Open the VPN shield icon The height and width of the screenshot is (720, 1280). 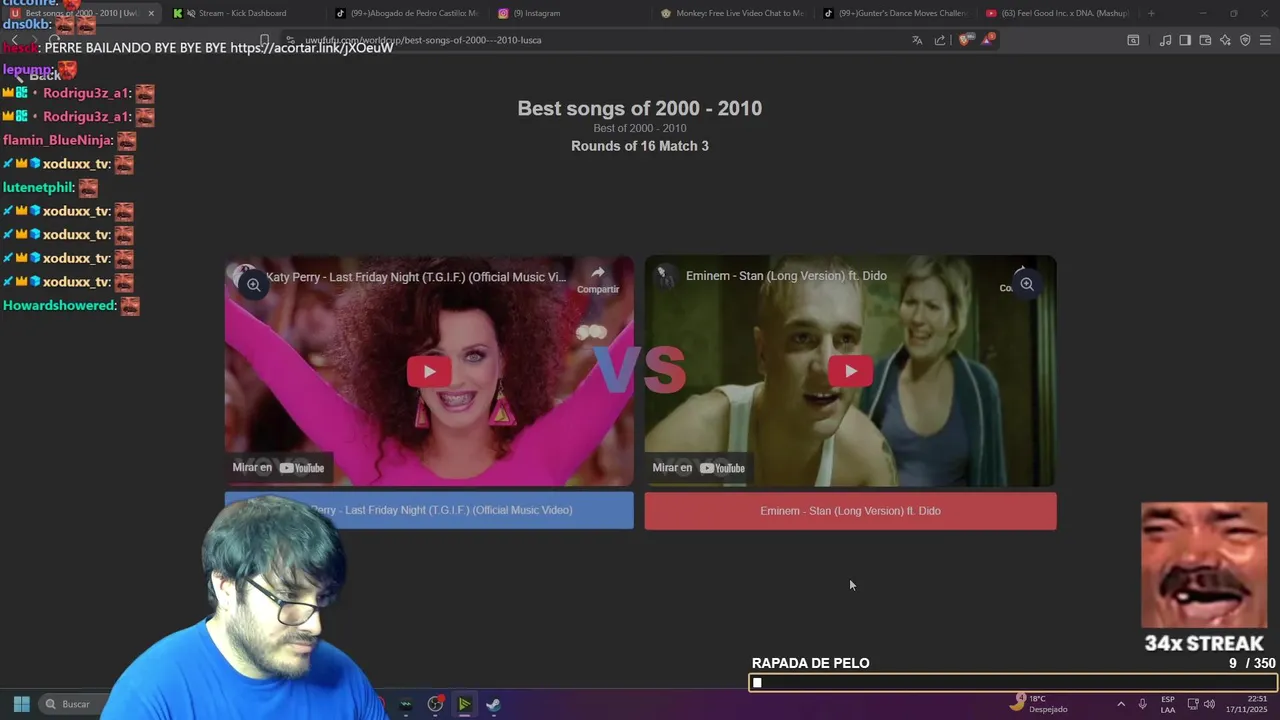(x=1245, y=40)
